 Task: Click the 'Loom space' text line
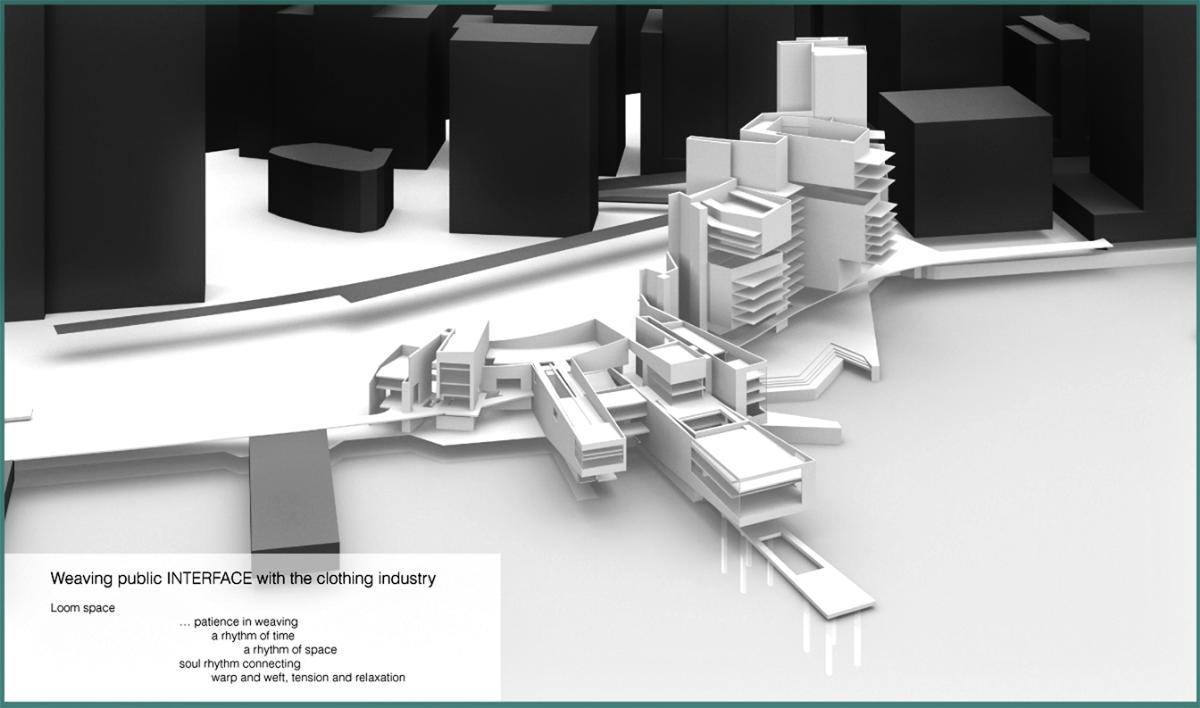click(83, 608)
